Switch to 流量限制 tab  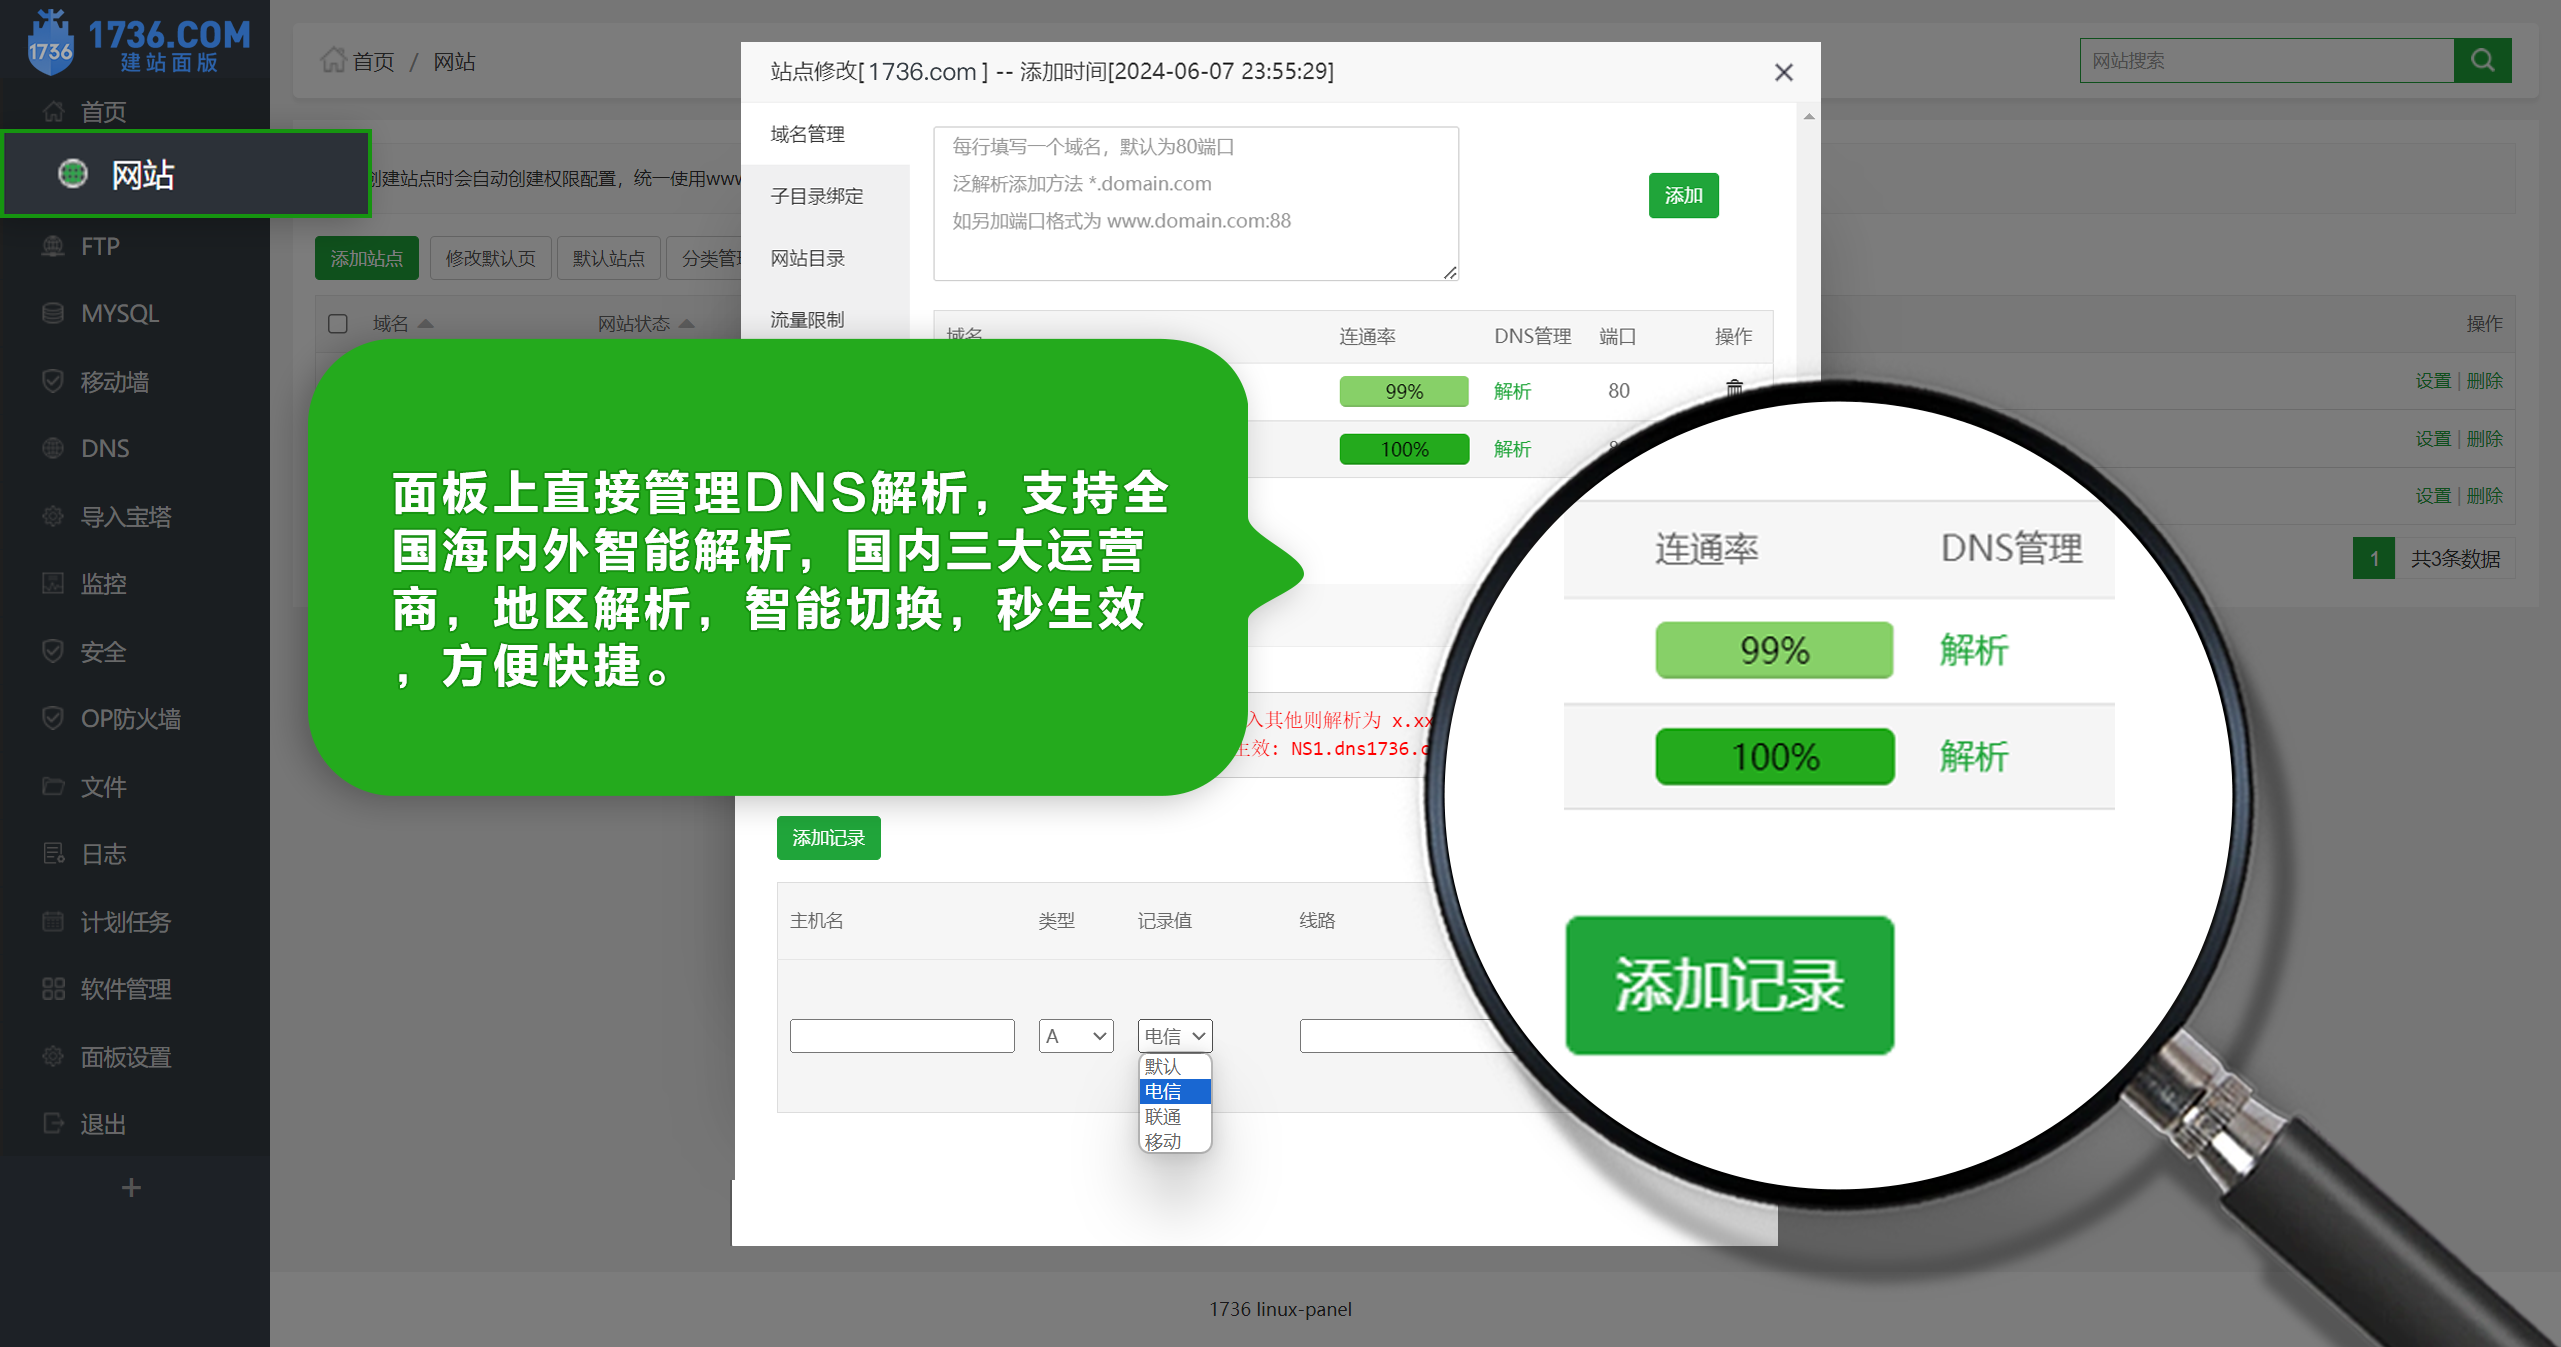(825, 319)
